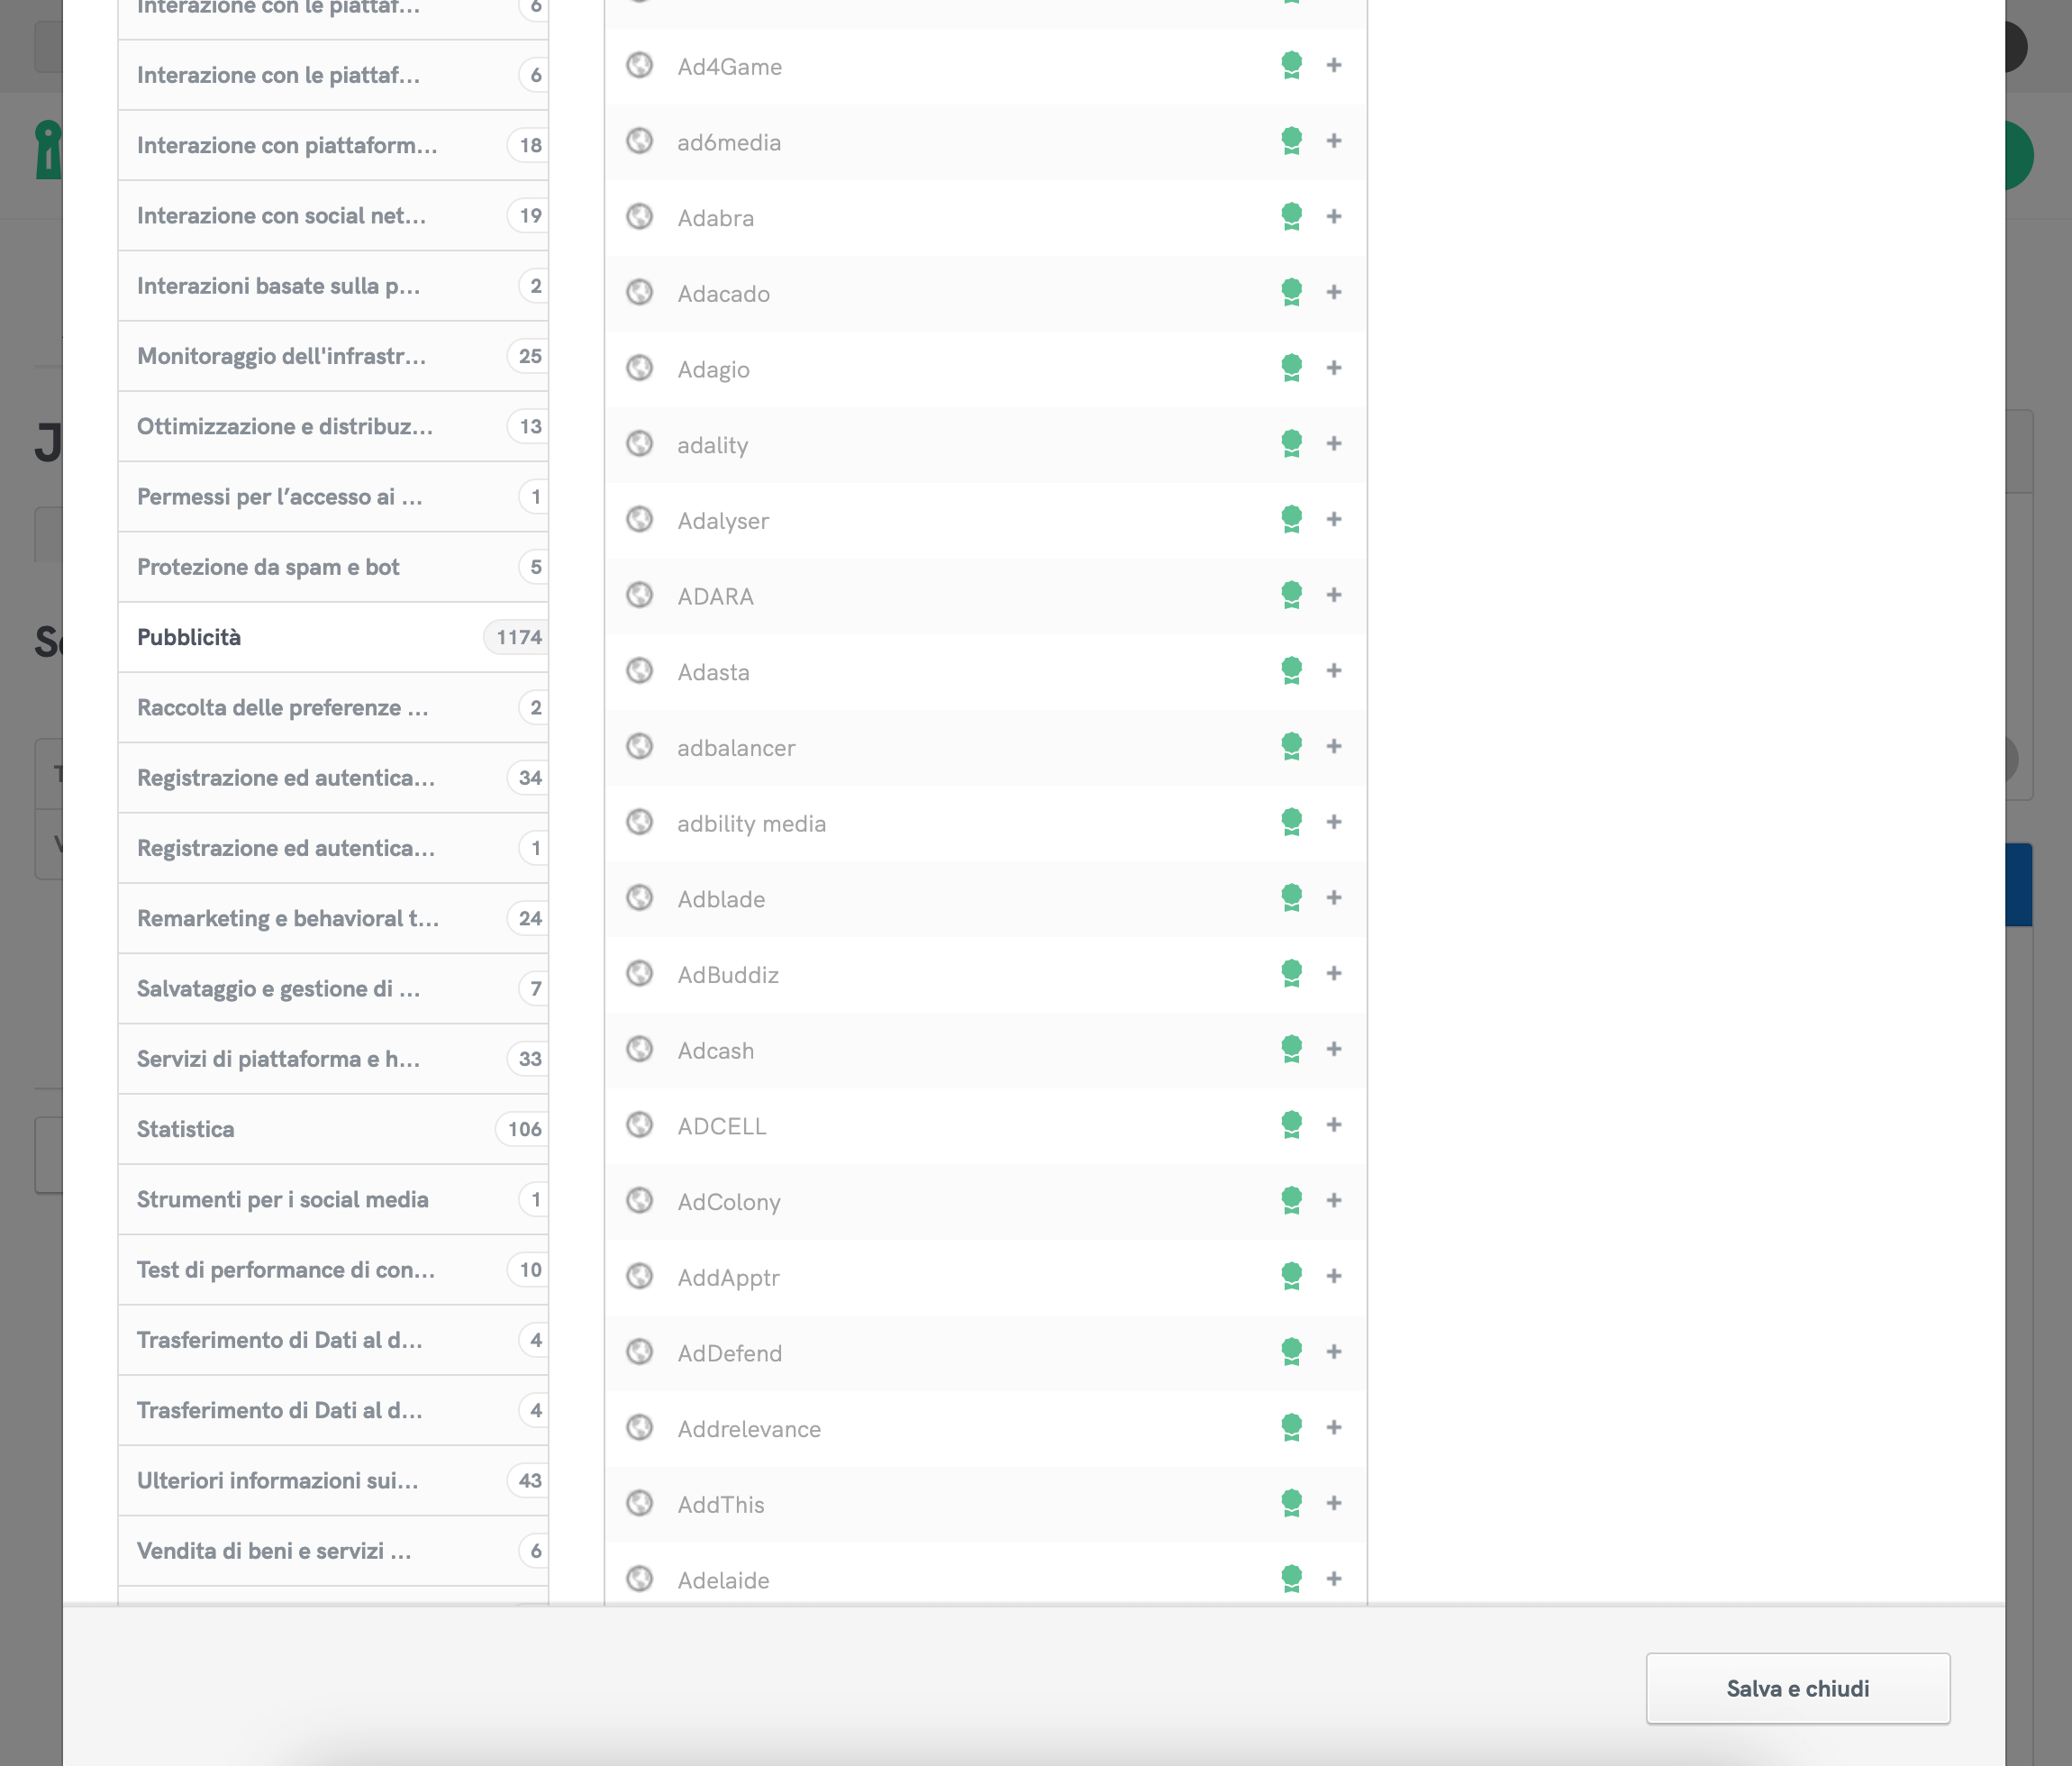Add the Ad4Game service with plus icon
Screen dimensions: 2072x1766
pos(1333,66)
